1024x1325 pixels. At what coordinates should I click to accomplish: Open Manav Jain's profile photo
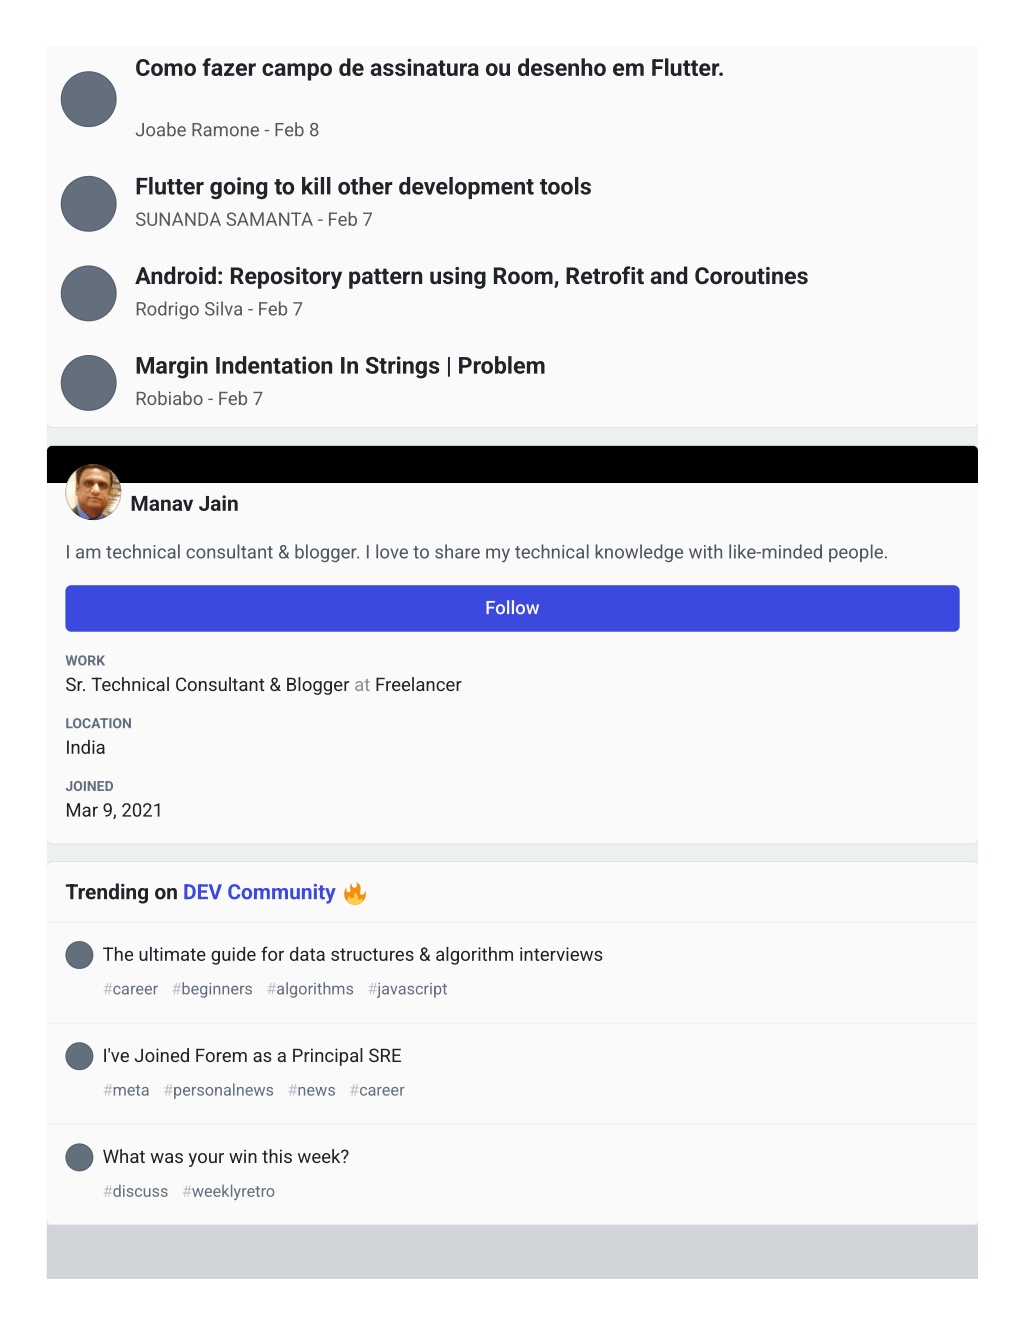click(93, 492)
